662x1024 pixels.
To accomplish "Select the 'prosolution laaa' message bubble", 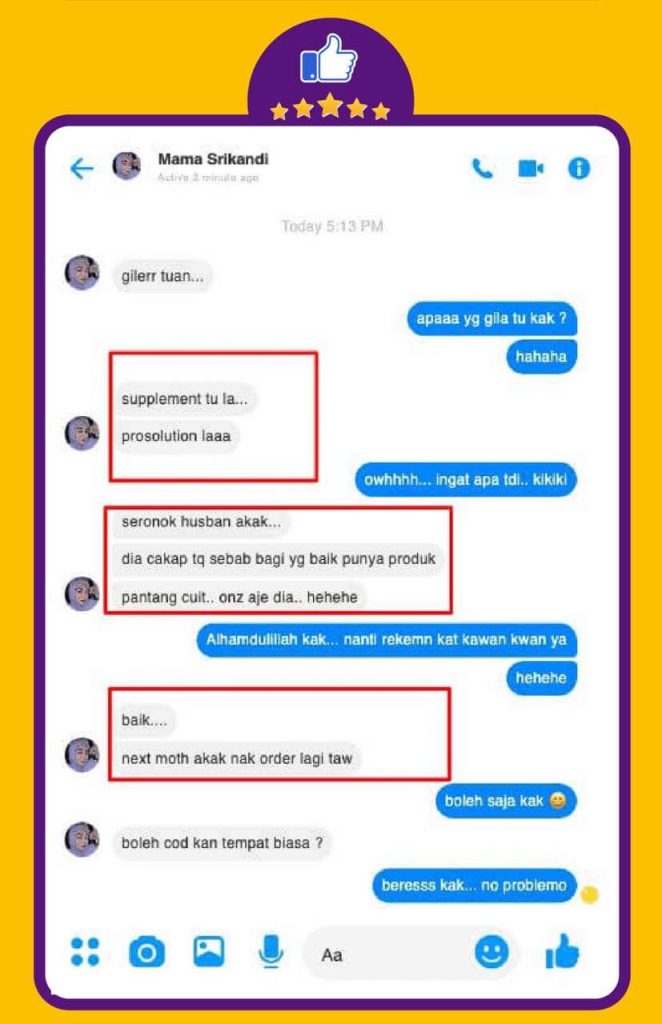I will (x=176, y=436).
